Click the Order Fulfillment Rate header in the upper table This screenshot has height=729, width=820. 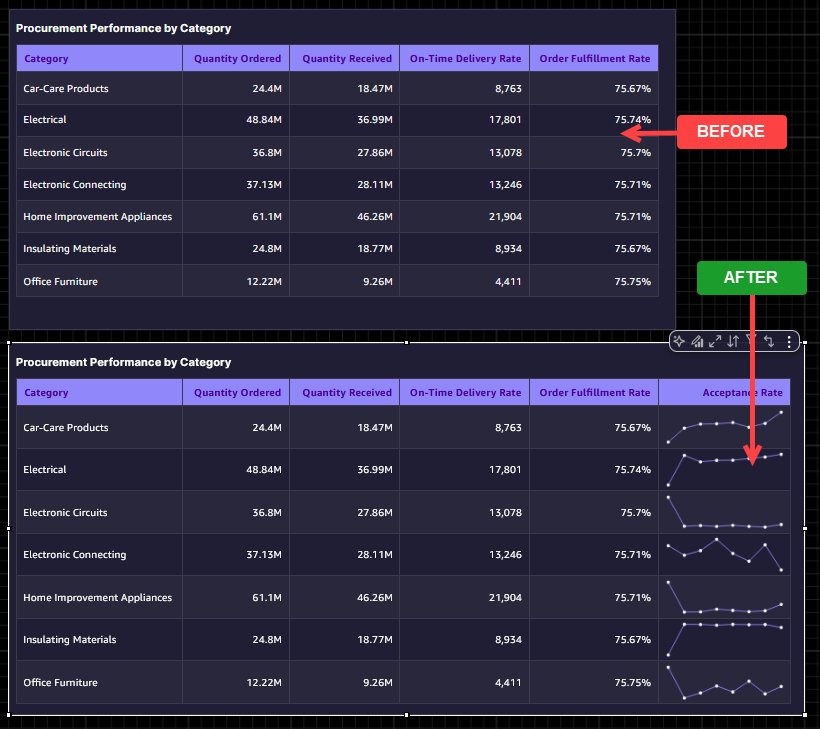point(595,59)
